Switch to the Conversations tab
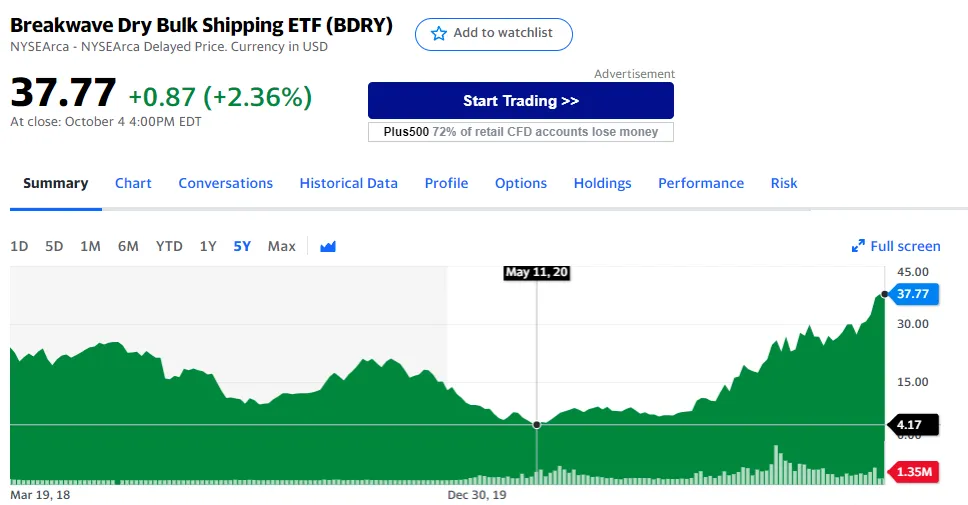Image resolution: width=968 pixels, height=505 pixels. coord(225,183)
